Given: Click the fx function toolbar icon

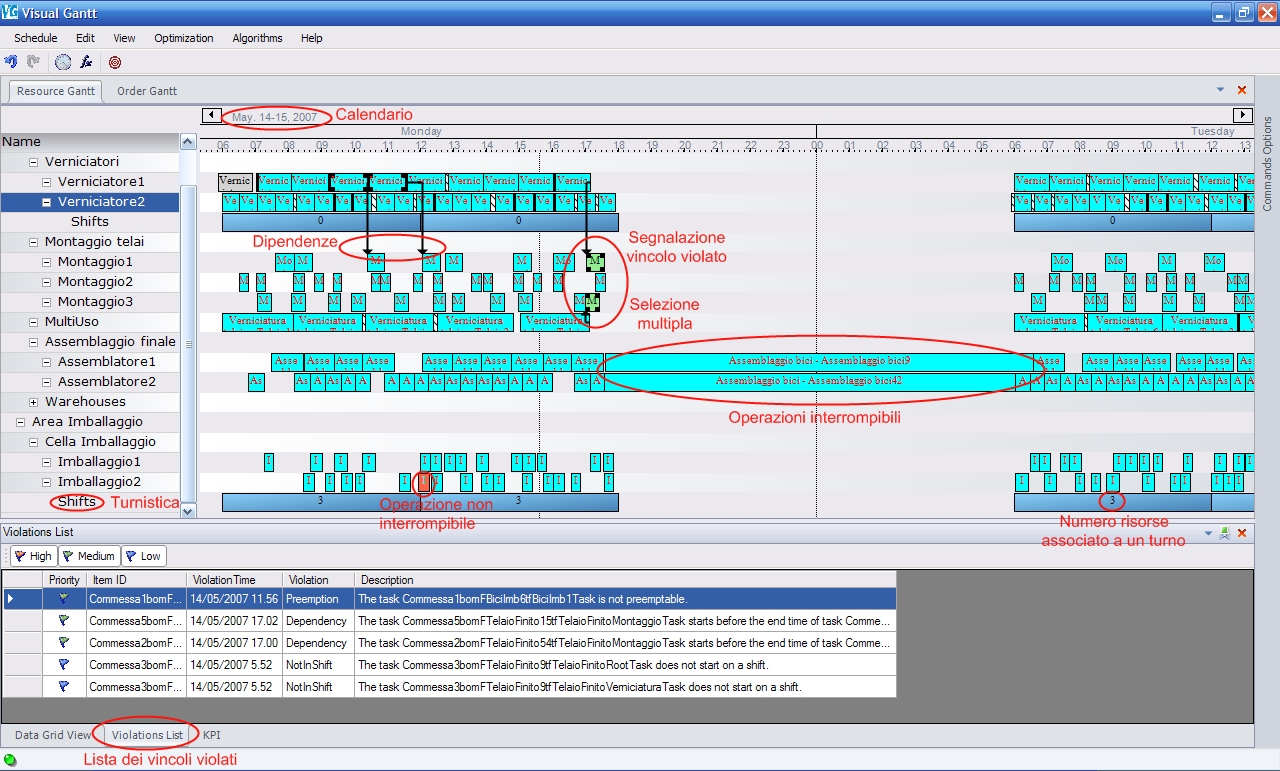Looking at the screenshot, I should [87, 62].
